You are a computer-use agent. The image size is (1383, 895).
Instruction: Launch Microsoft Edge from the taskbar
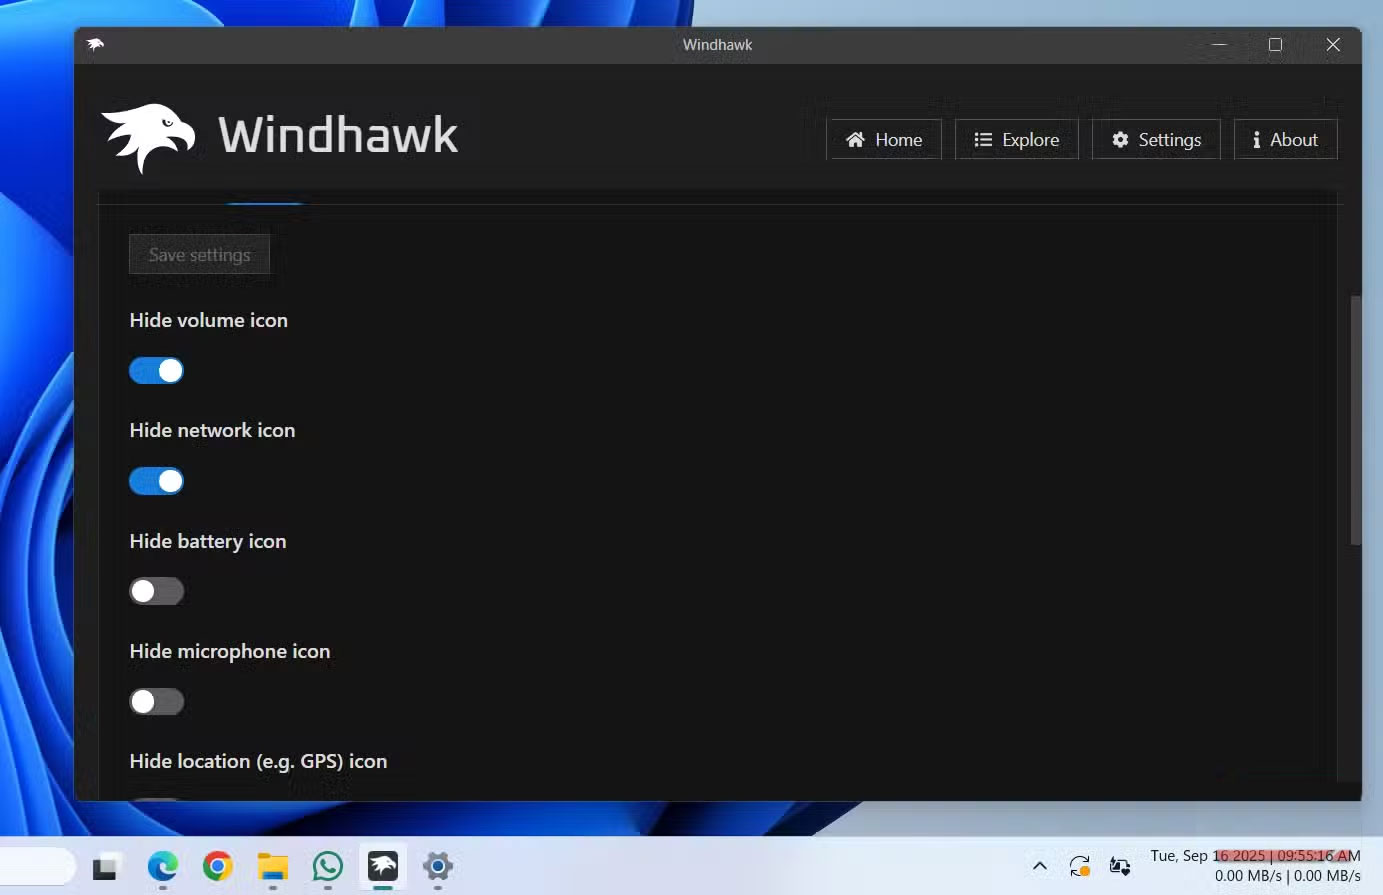(163, 867)
